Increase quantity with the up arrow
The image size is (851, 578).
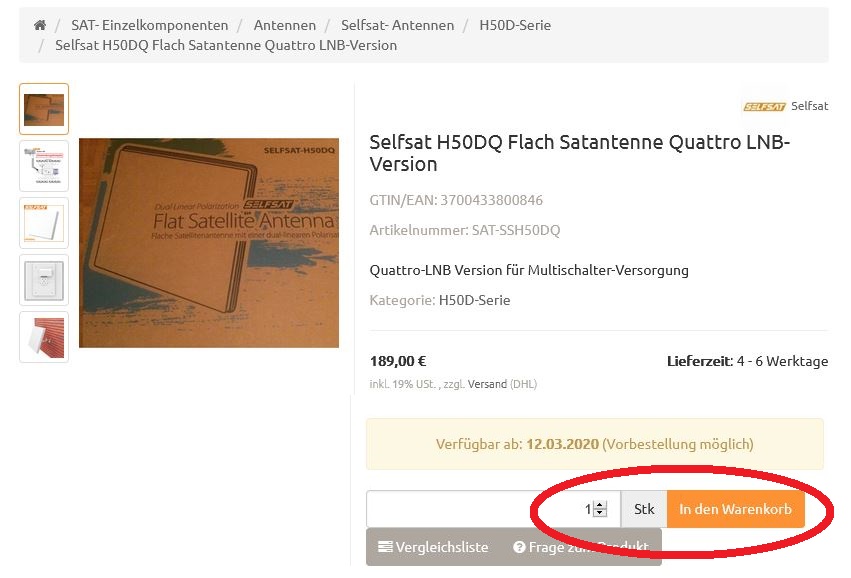tap(600, 505)
